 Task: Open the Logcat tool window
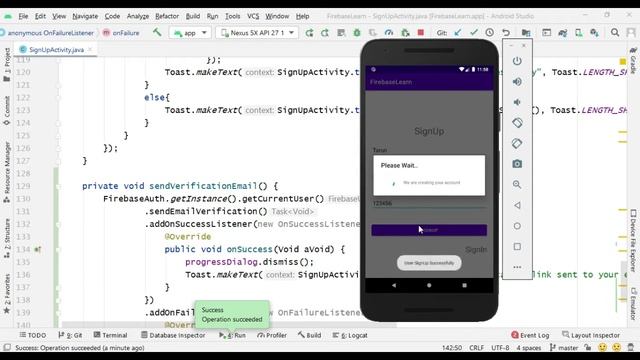(x=350, y=335)
